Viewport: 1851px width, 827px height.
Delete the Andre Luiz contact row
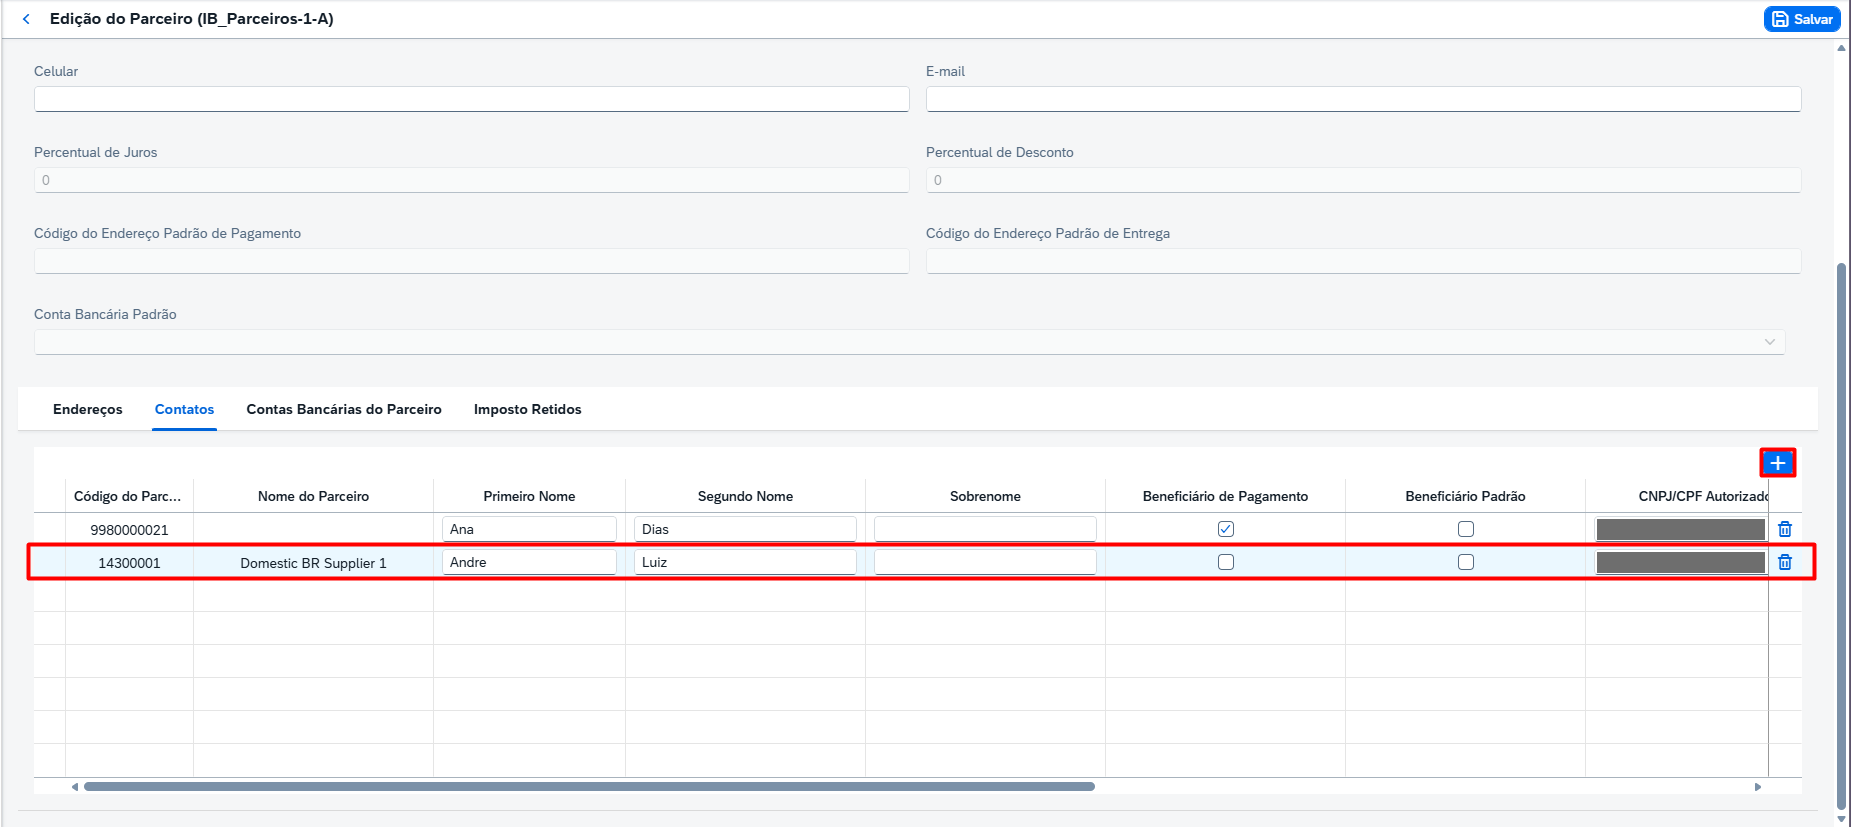(1785, 562)
